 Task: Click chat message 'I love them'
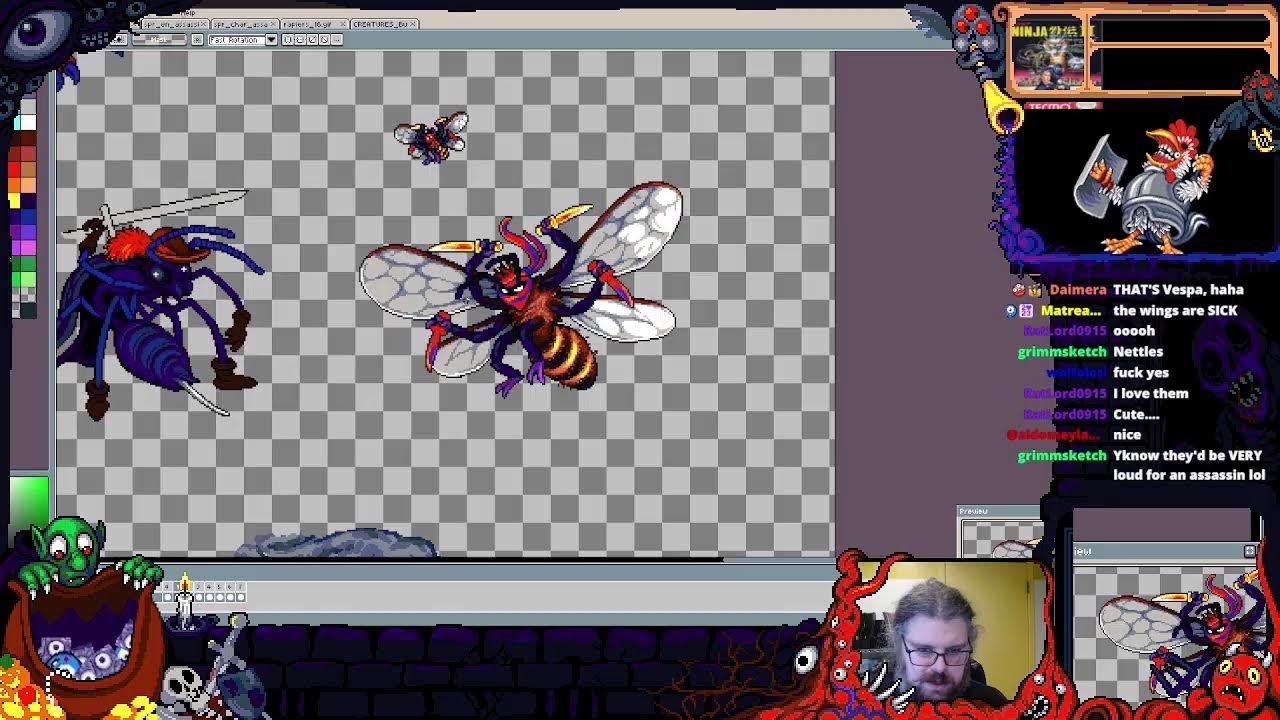click(1151, 393)
